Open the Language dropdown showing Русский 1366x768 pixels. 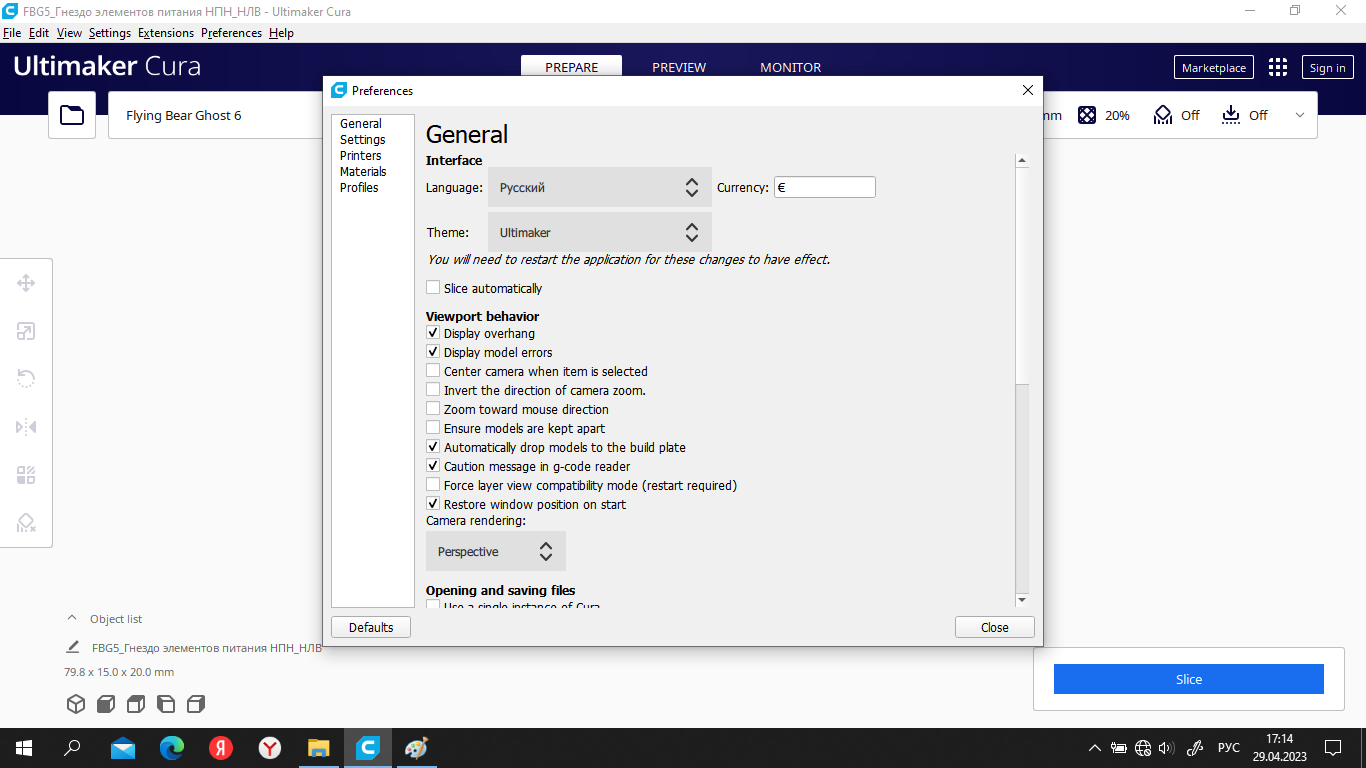point(600,187)
